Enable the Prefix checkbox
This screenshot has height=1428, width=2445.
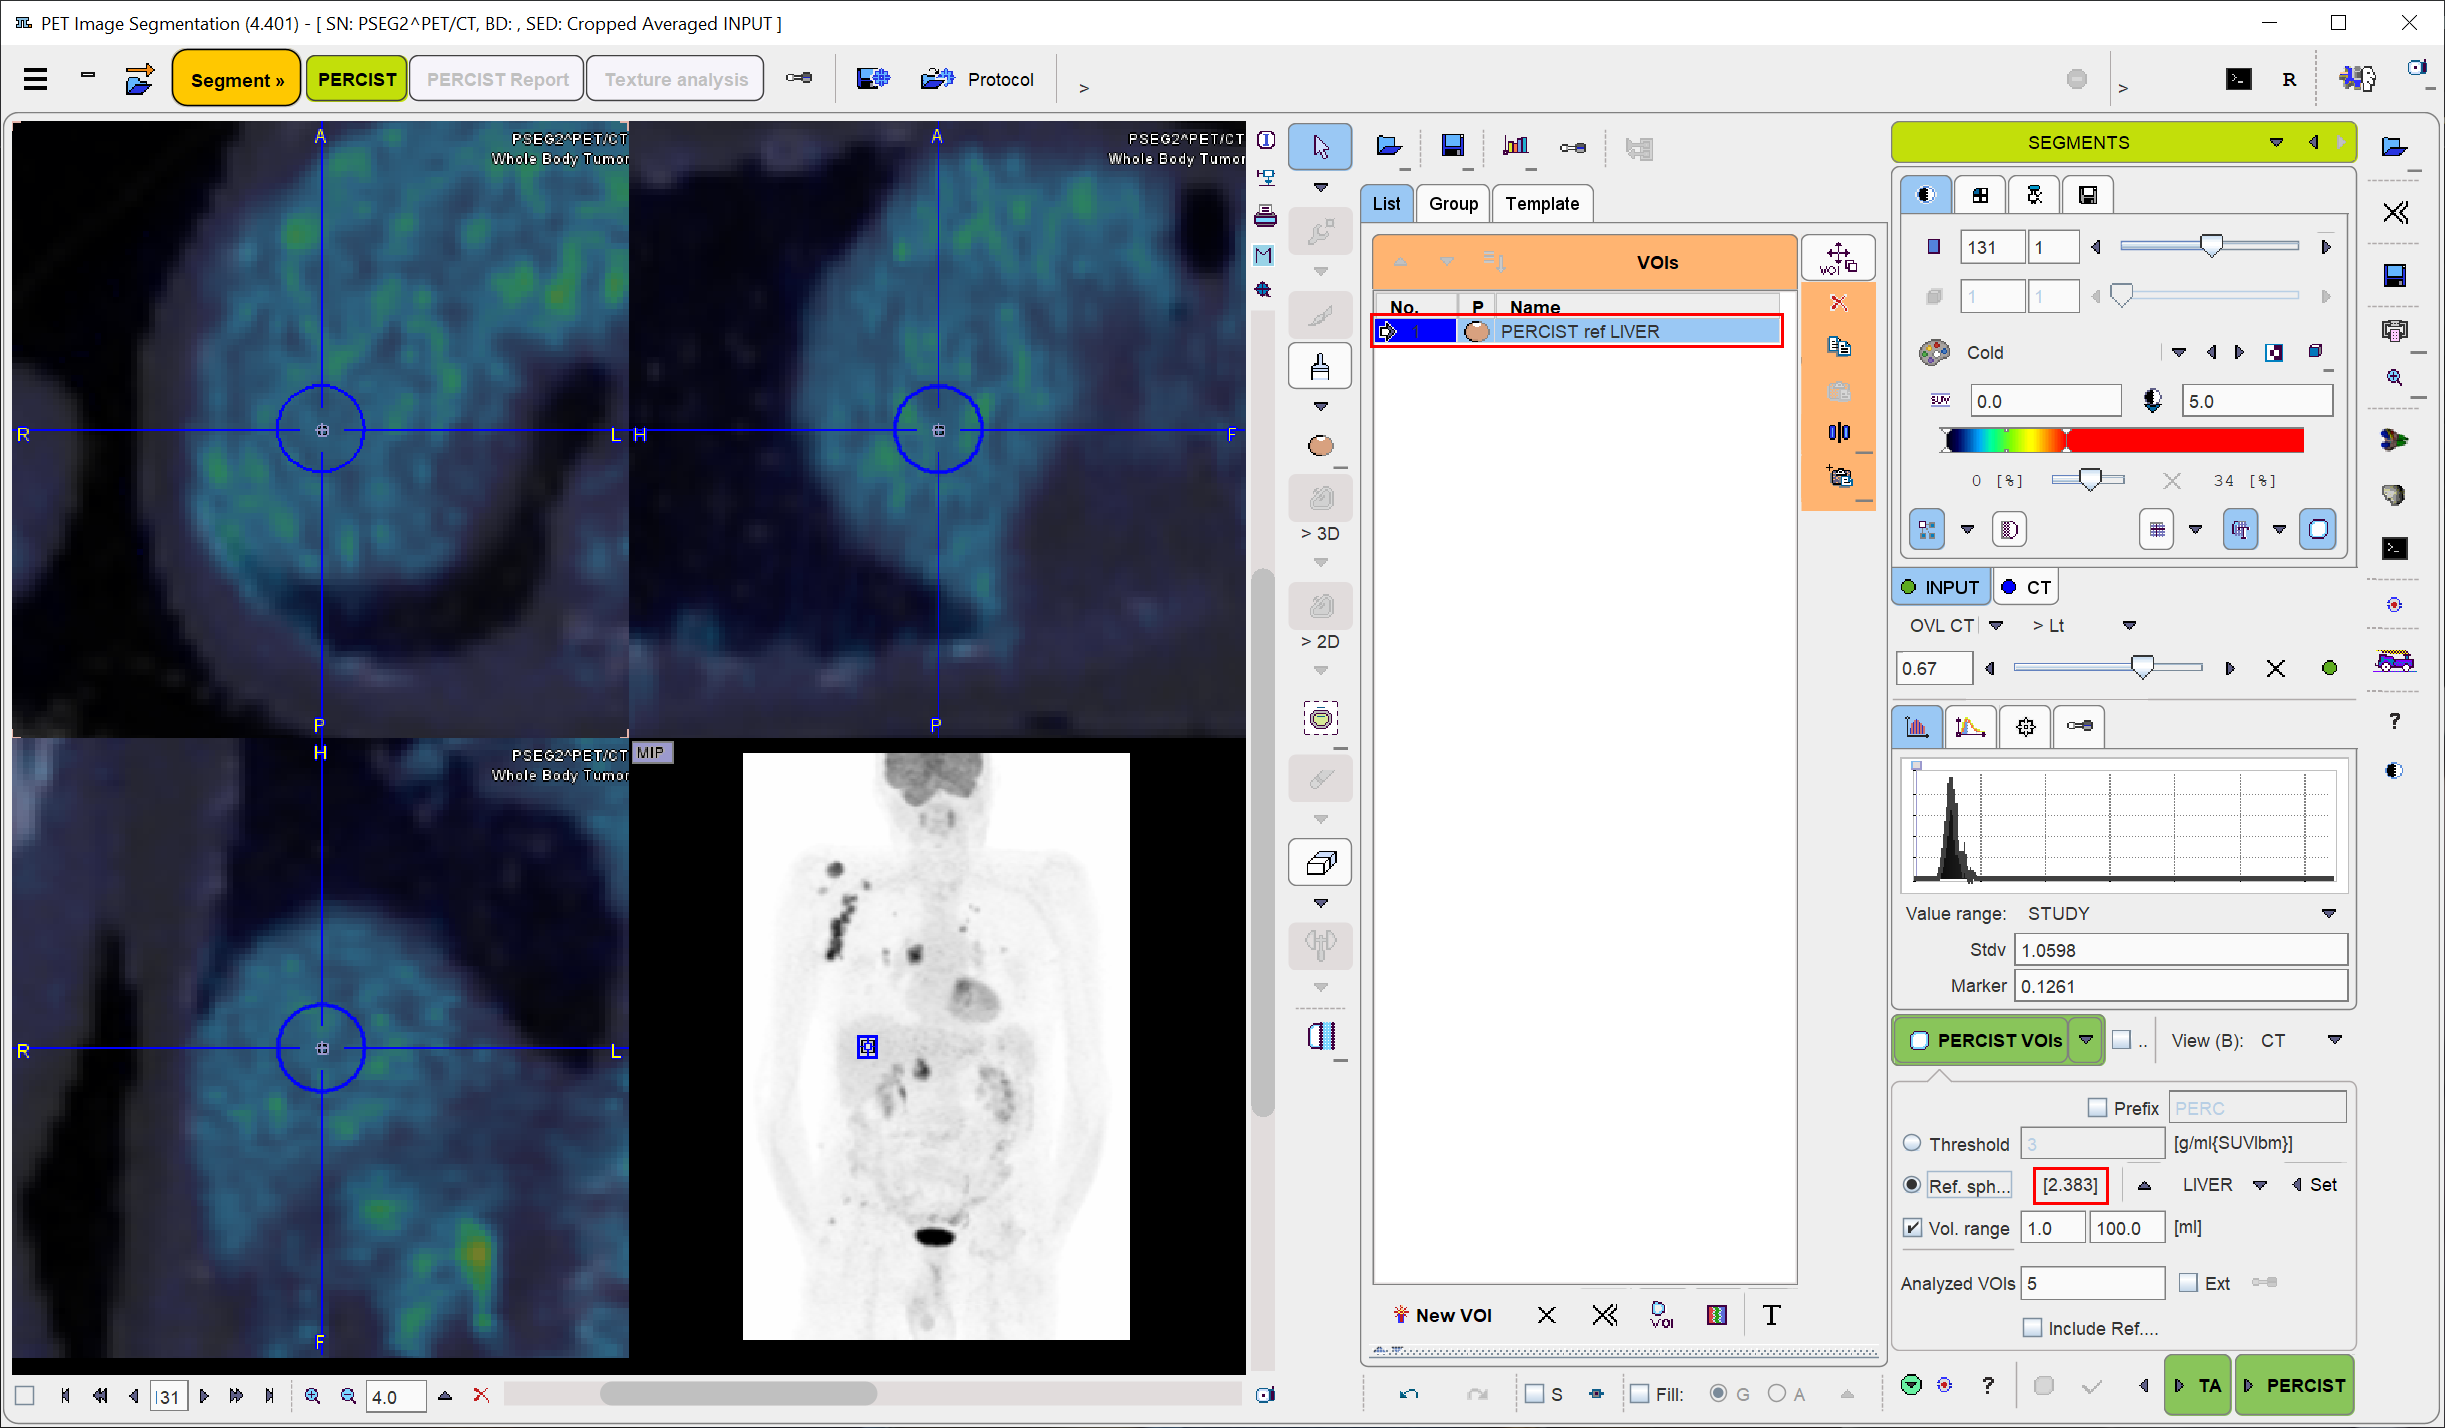tap(2097, 1108)
